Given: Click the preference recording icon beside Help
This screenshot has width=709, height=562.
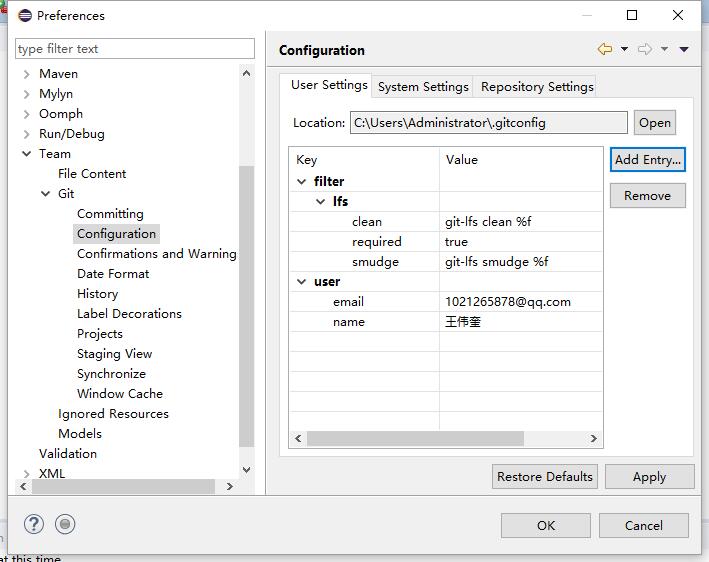Looking at the screenshot, I should (x=65, y=524).
